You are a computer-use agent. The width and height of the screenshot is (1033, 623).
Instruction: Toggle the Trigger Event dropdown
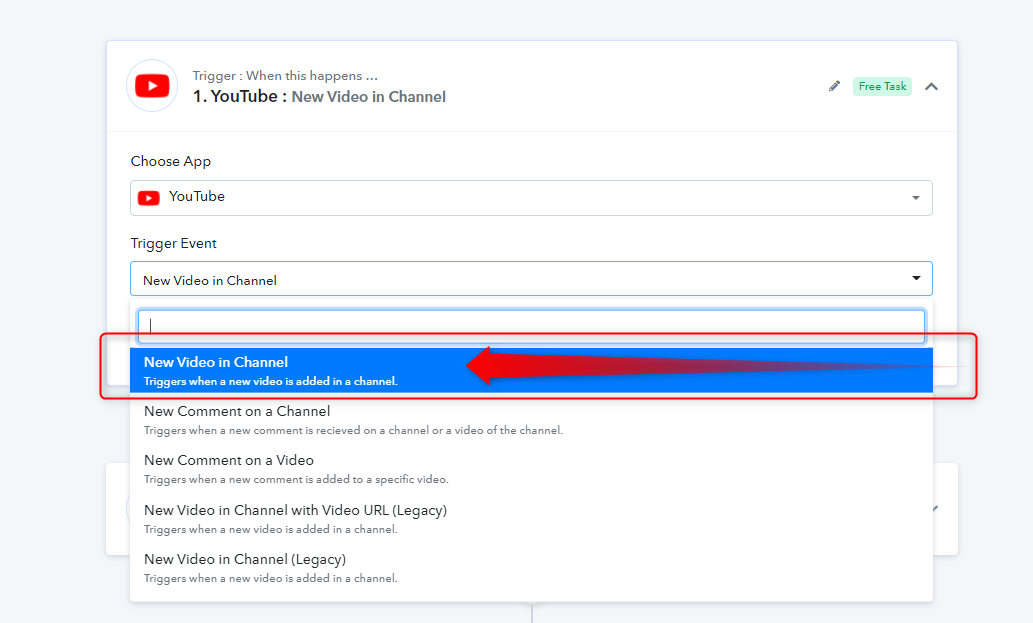coord(531,279)
